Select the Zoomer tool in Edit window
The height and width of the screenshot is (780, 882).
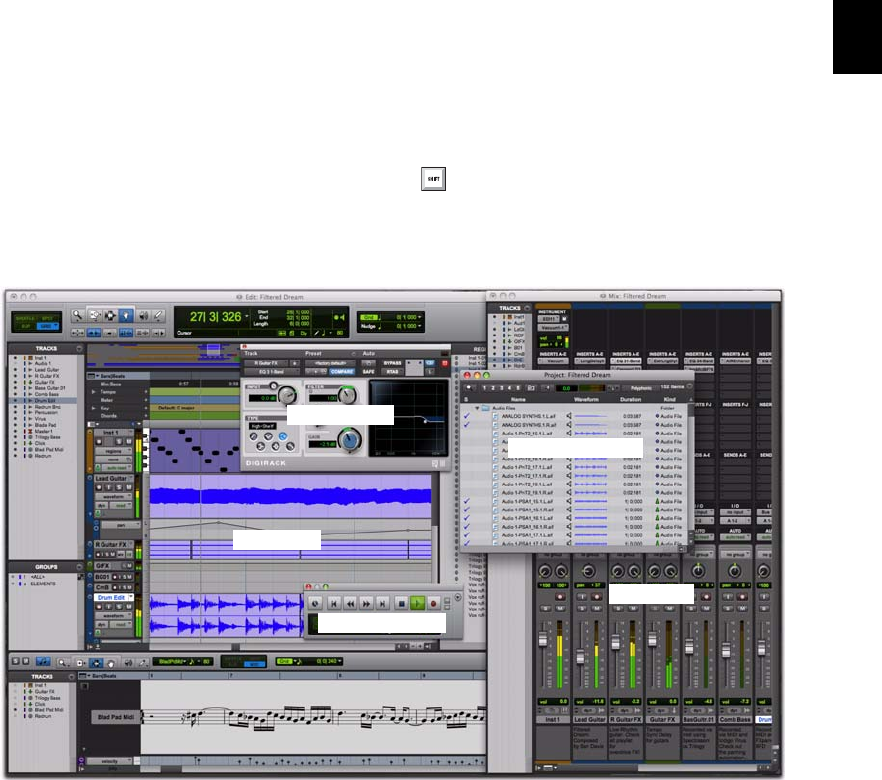point(77,315)
